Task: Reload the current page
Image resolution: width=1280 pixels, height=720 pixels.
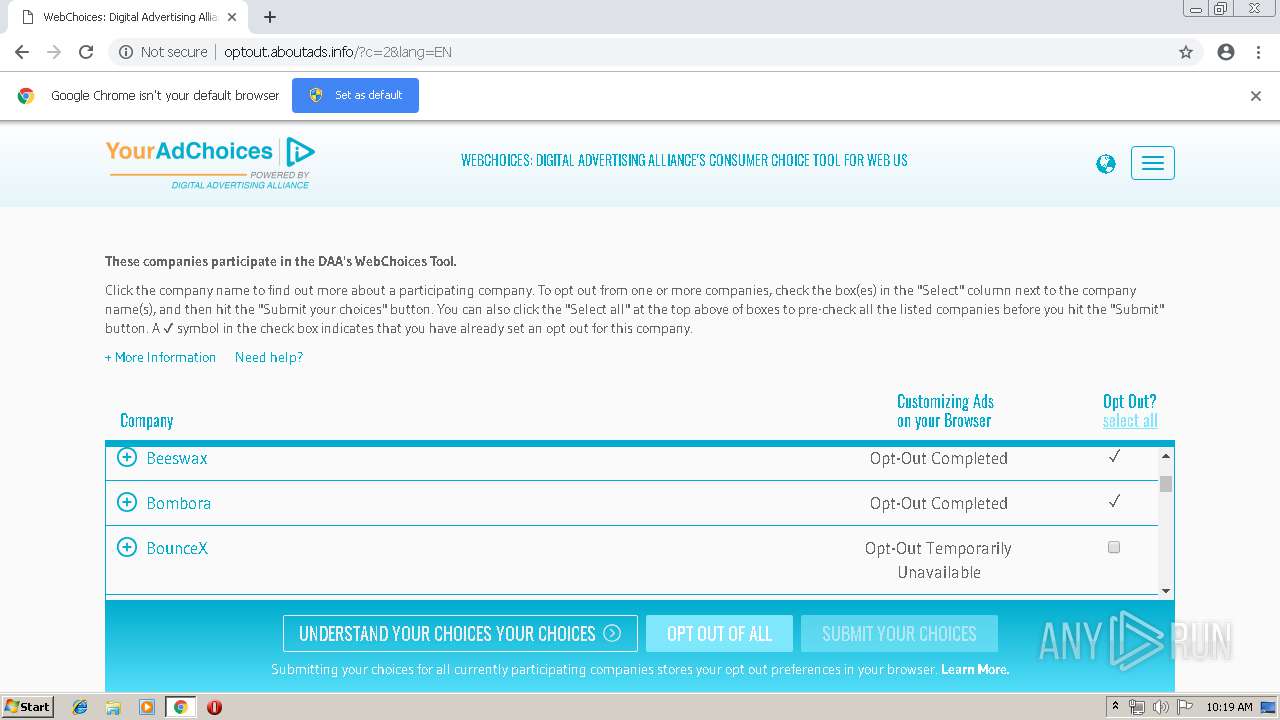Action: tap(86, 52)
